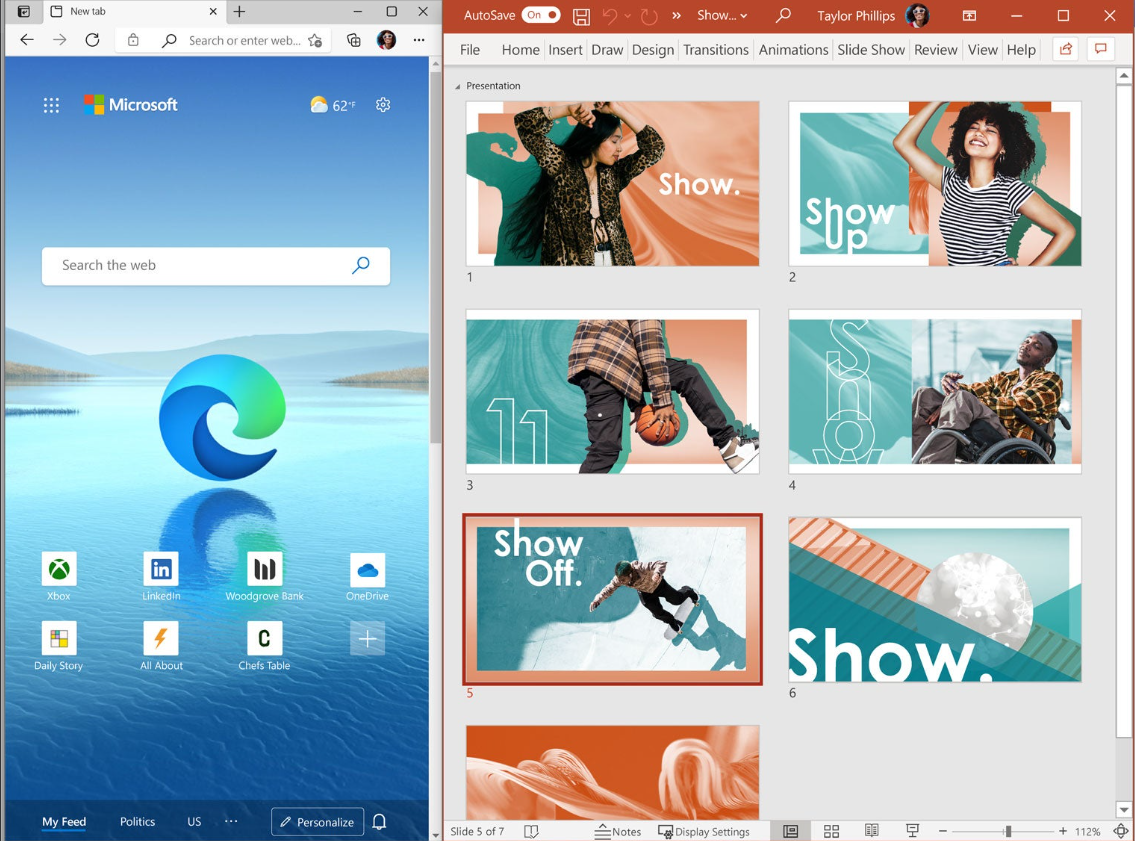The image size is (1135, 841).
Task: Click the zoom in plus button
Action: point(1063,832)
